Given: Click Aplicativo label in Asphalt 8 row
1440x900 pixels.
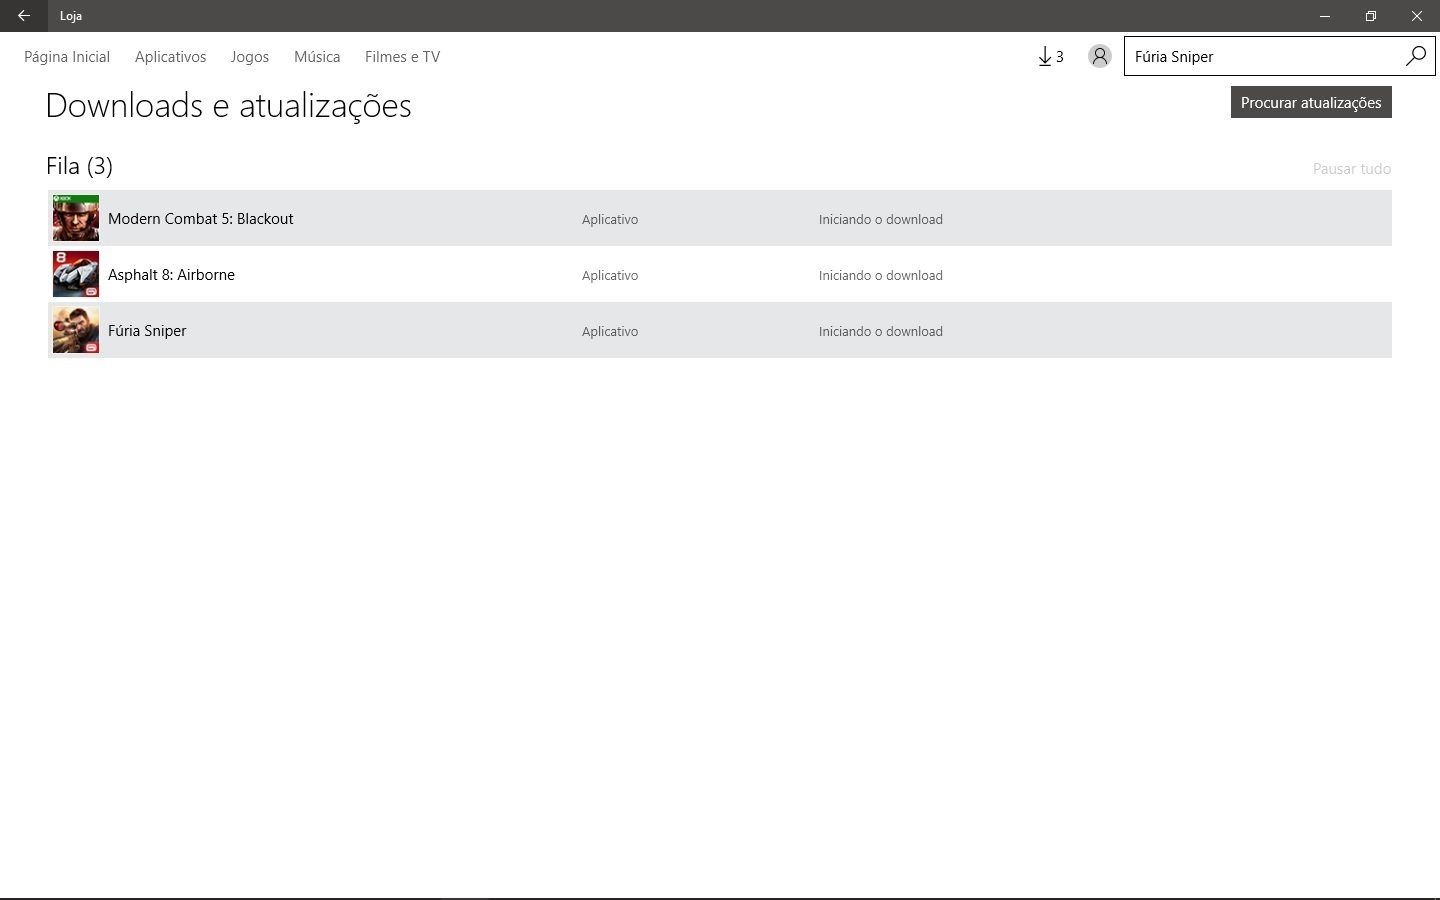Looking at the screenshot, I should click(610, 276).
